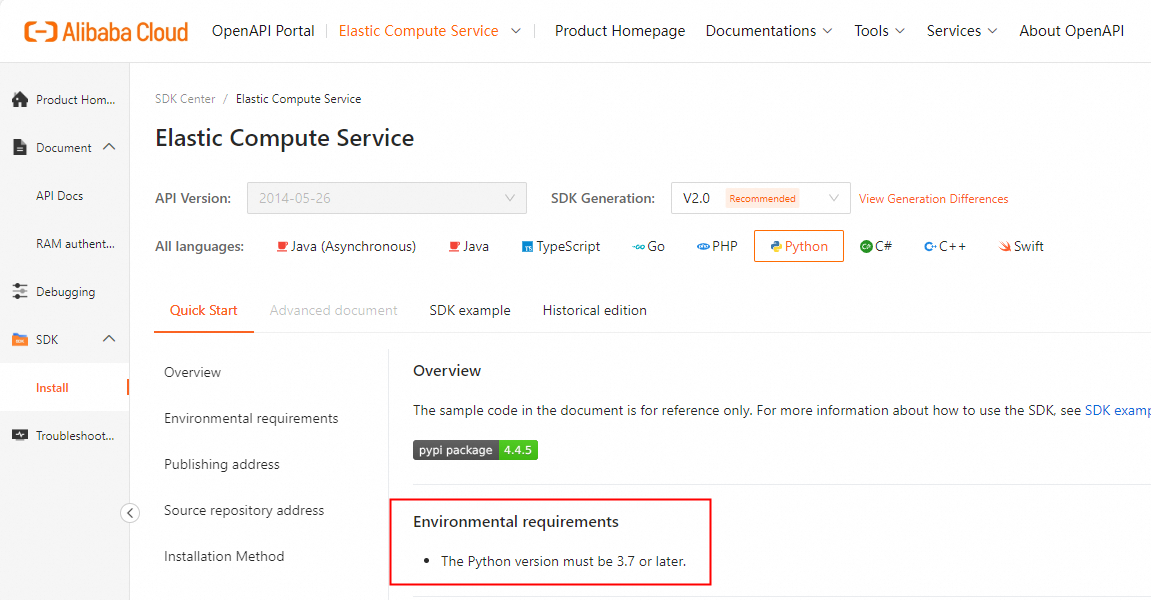The height and width of the screenshot is (600, 1151).
Task: Click the SDK folder icon in sidebar
Action: [19, 340]
